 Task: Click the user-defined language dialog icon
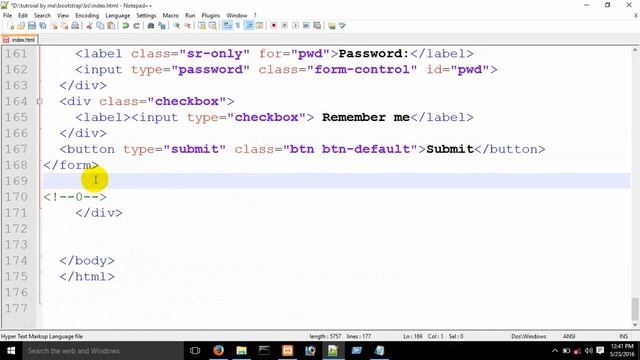pos(260,26)
